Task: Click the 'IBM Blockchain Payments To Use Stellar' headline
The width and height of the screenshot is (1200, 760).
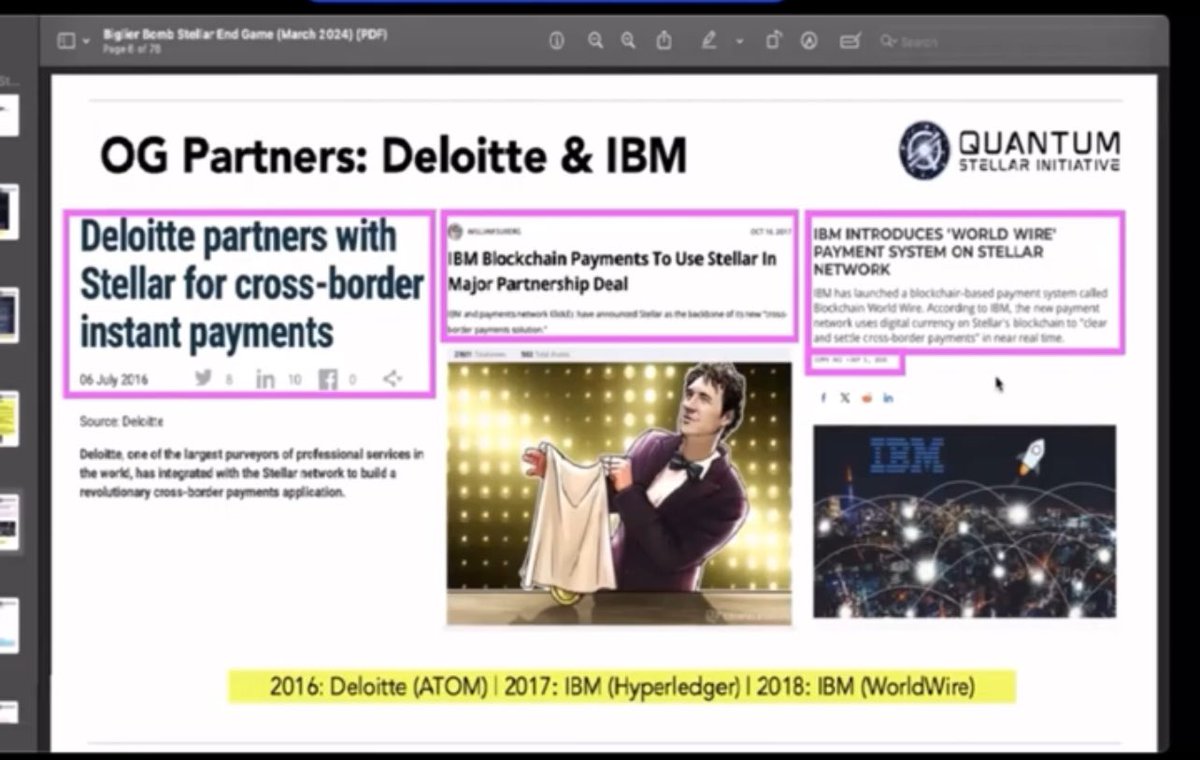Action: pyautogui.click(x=612, y=272)
